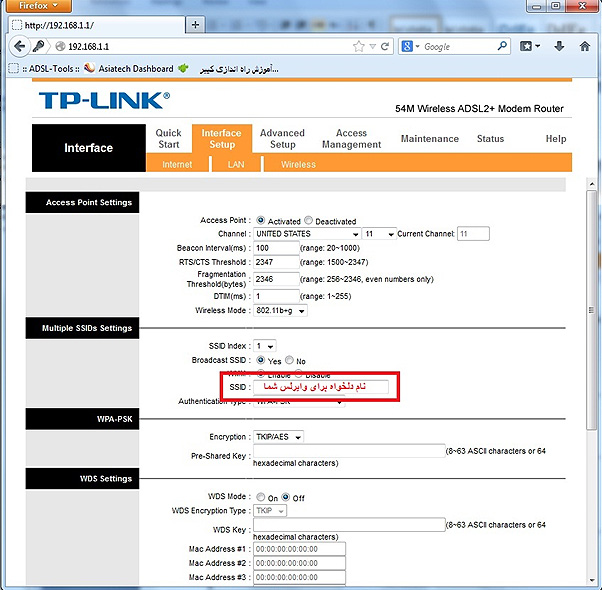Screen dimensions: 602x590
Task: Click the Pre-Shared Key field
Action: pos(349,451)
